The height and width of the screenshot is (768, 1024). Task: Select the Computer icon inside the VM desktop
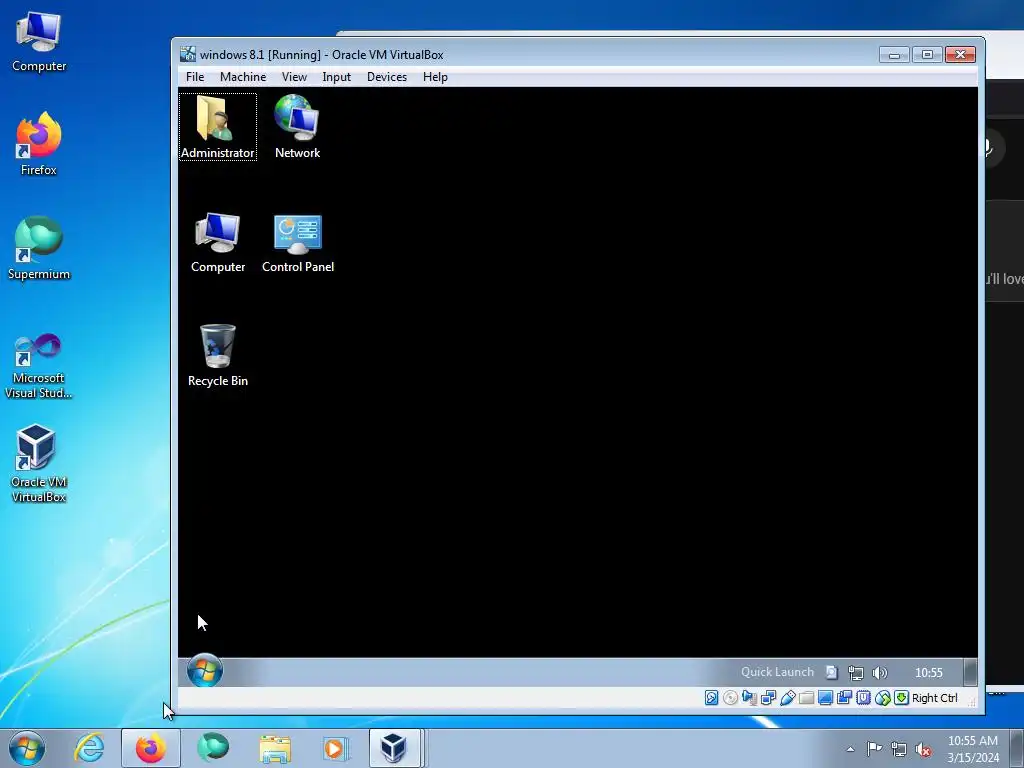217,242
